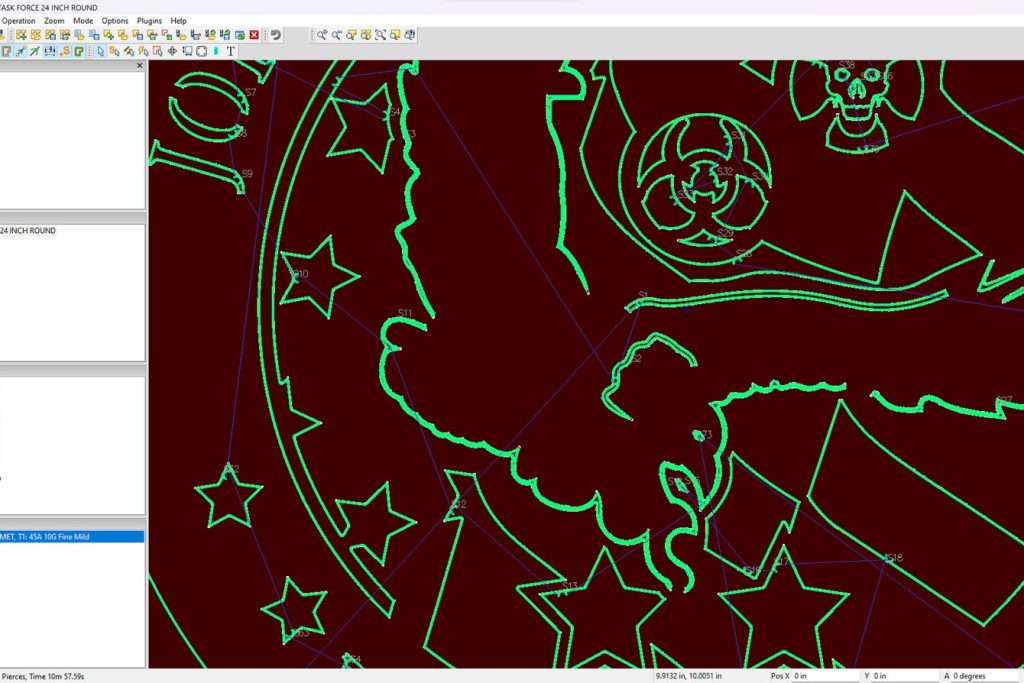This screenshot has height=683, width=1024.
Task: Click the Undo arrow in the toolbar
Action: tap(275, 35)
